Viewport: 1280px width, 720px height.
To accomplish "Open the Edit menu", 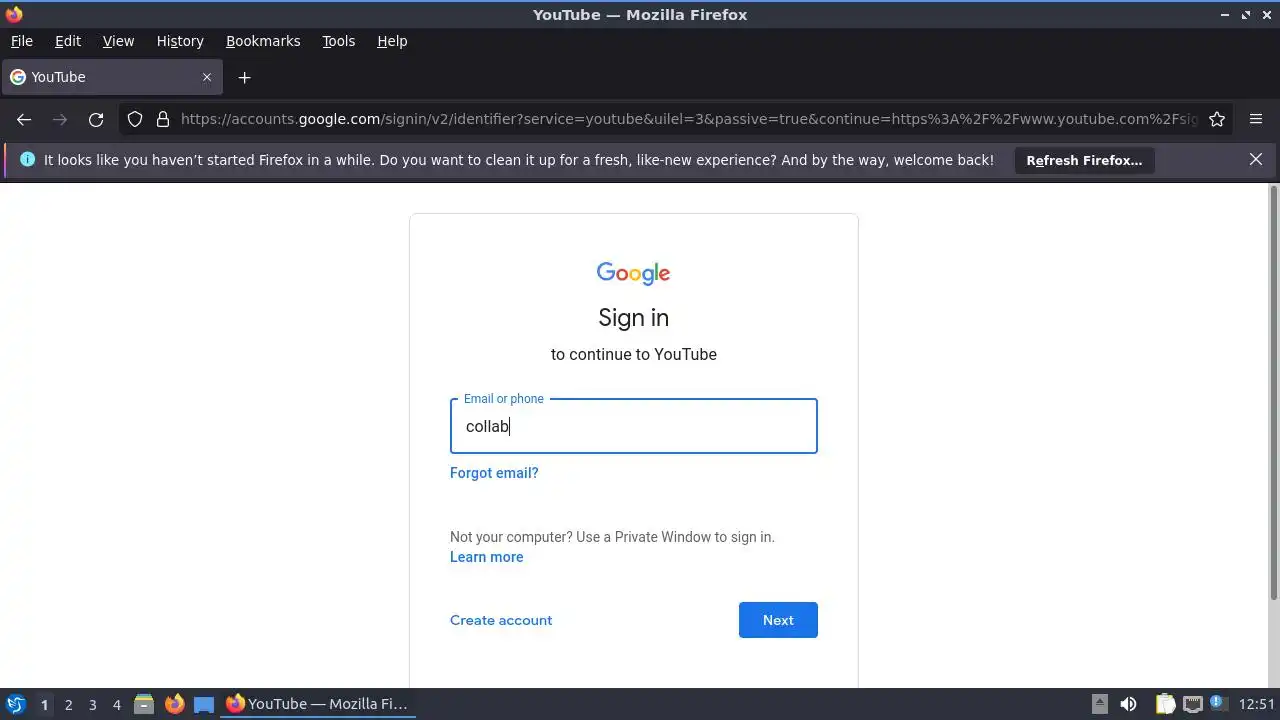I will click(68, 41).
